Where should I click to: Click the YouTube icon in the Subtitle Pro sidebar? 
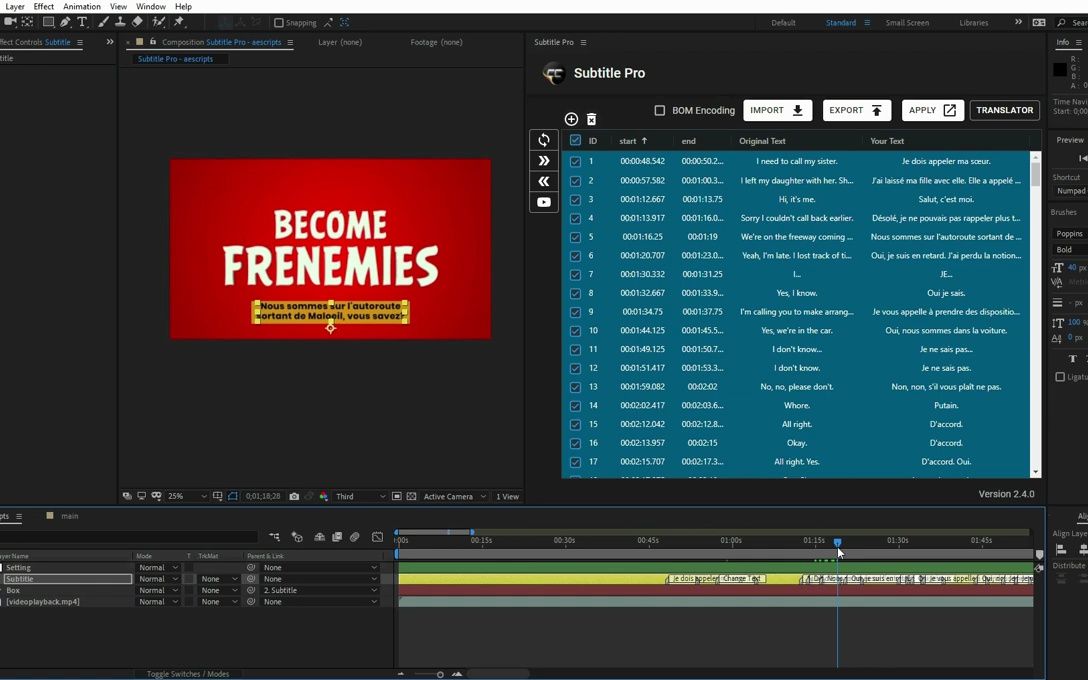coord(543,202)
